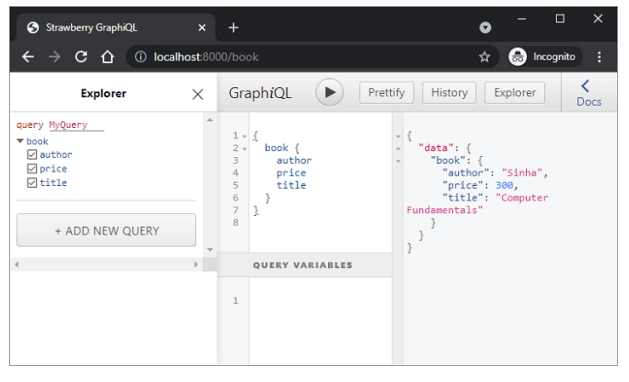The height and width of the screenshot is (382, 629).
Task: Select the book field label in Explorer
Action: [x=37, y=141]
